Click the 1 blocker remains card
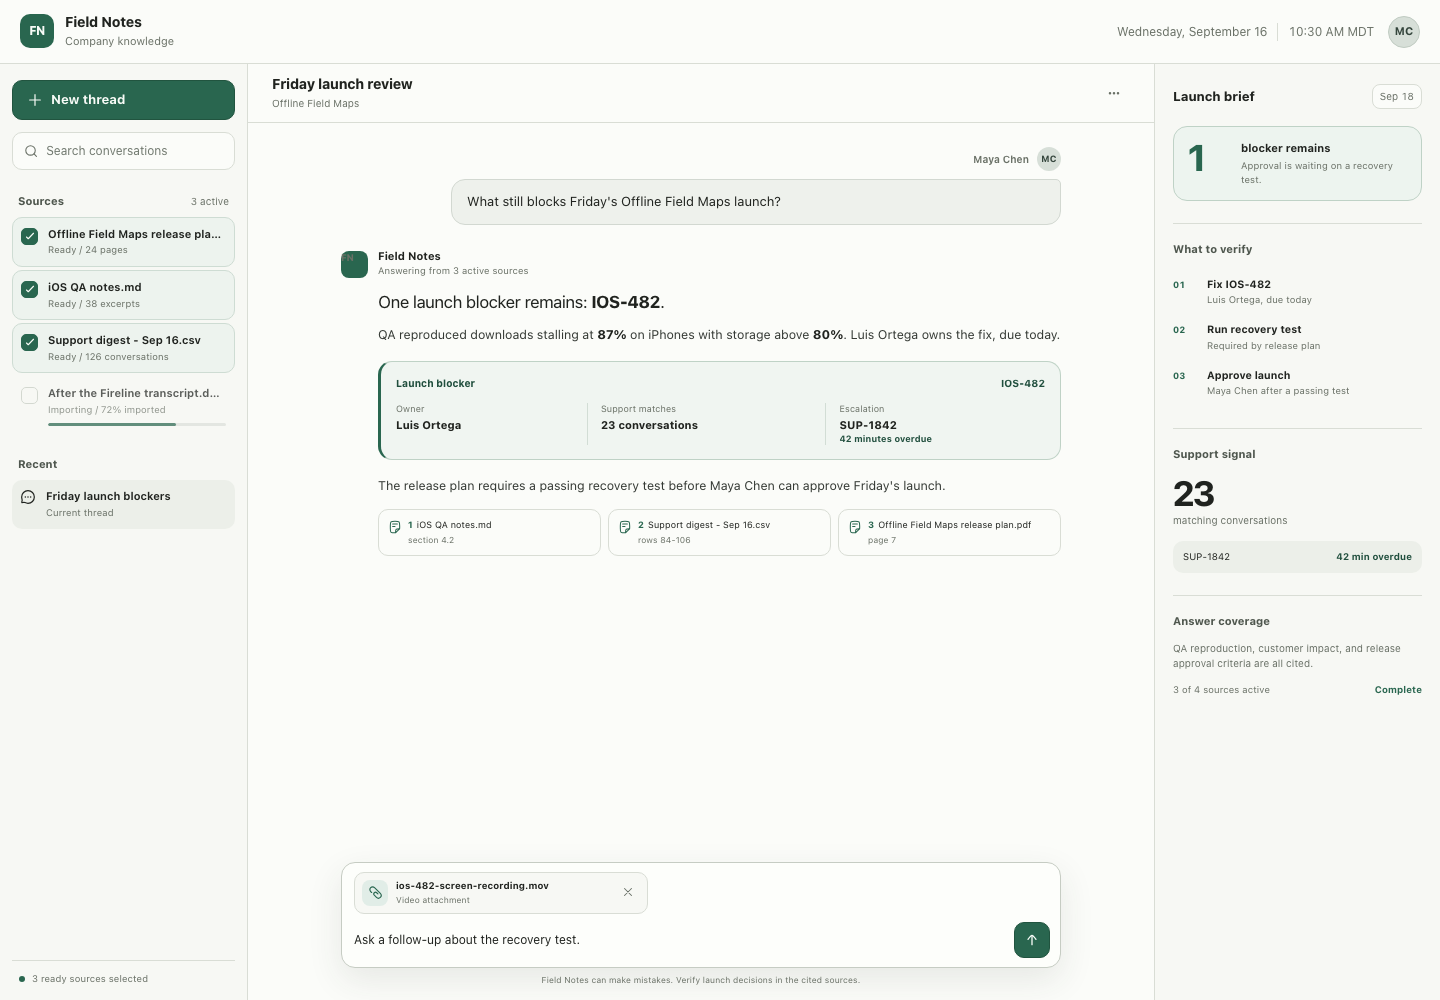The image size is (1440, 1000). [x=1297, y=163]
